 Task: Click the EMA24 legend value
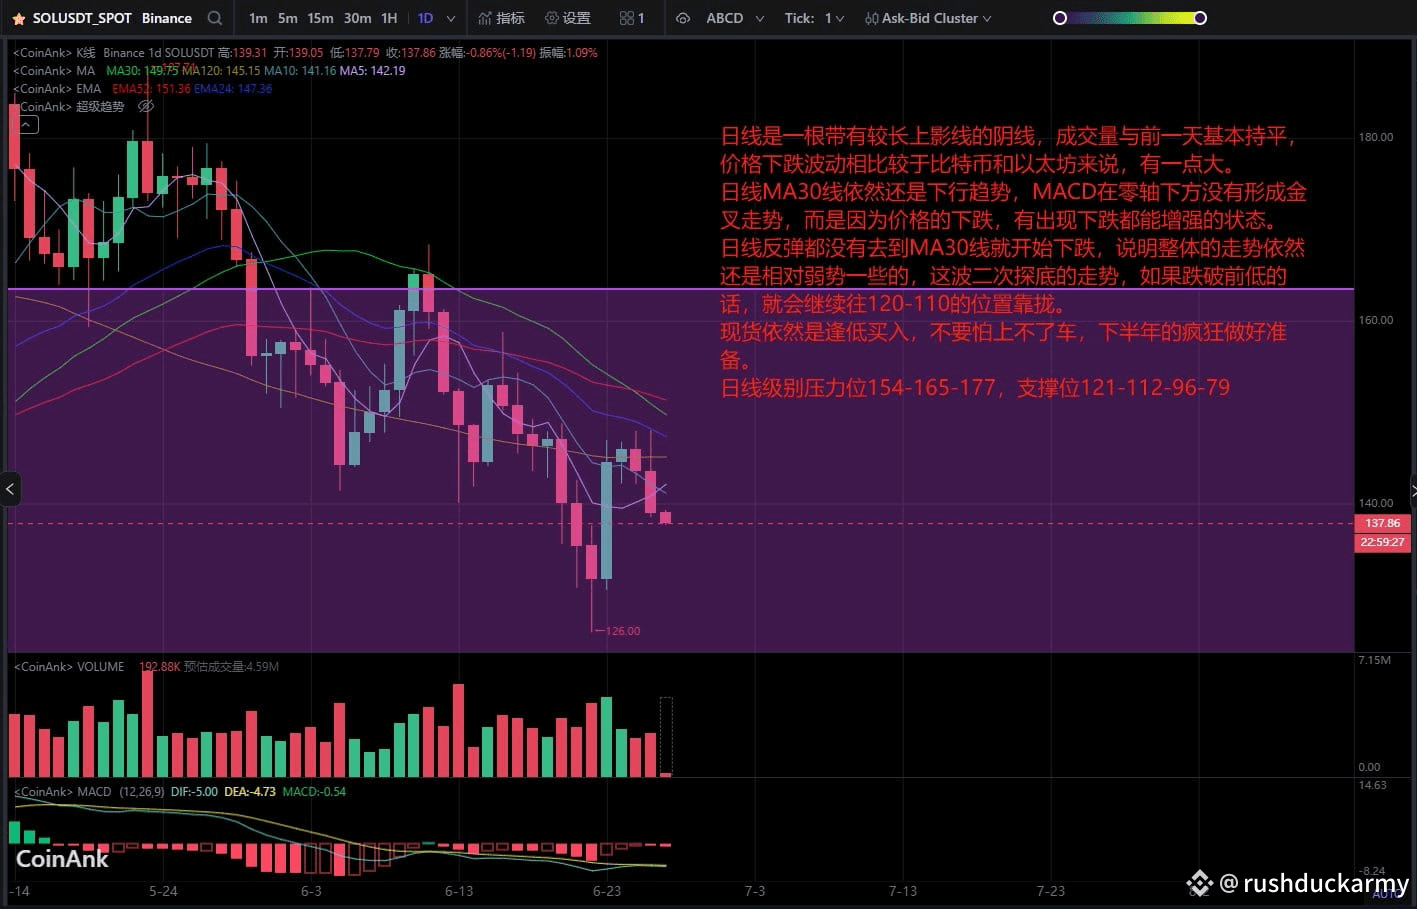233,89
